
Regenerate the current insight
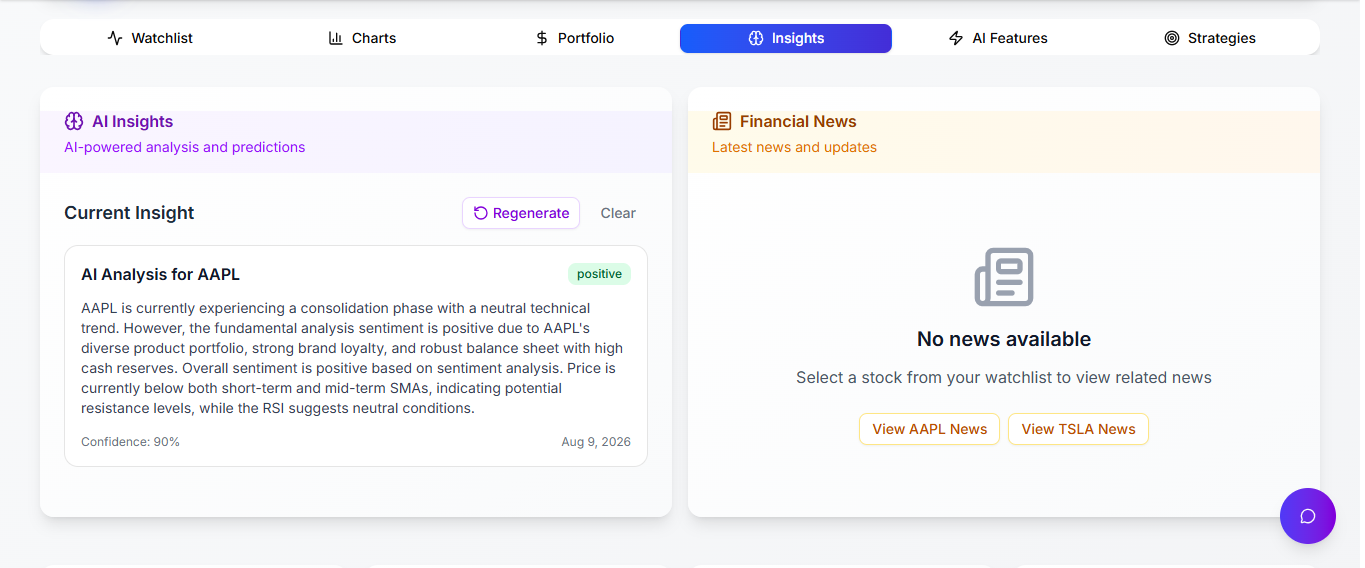521,213
